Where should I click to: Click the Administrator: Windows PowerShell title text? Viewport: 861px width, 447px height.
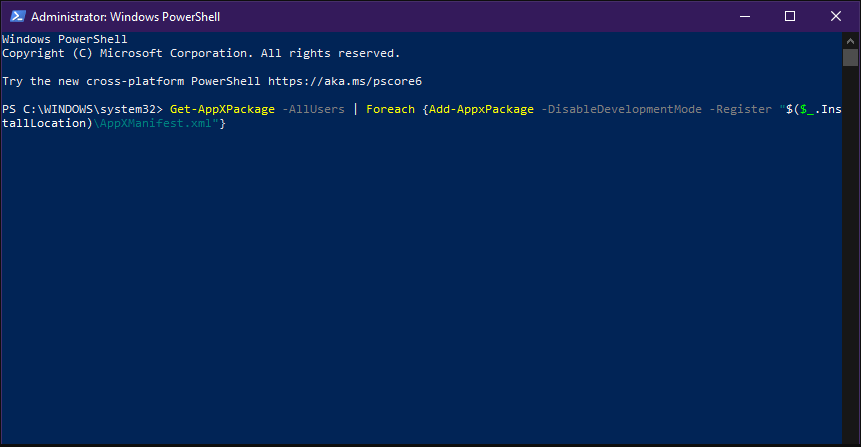[125, 17]
